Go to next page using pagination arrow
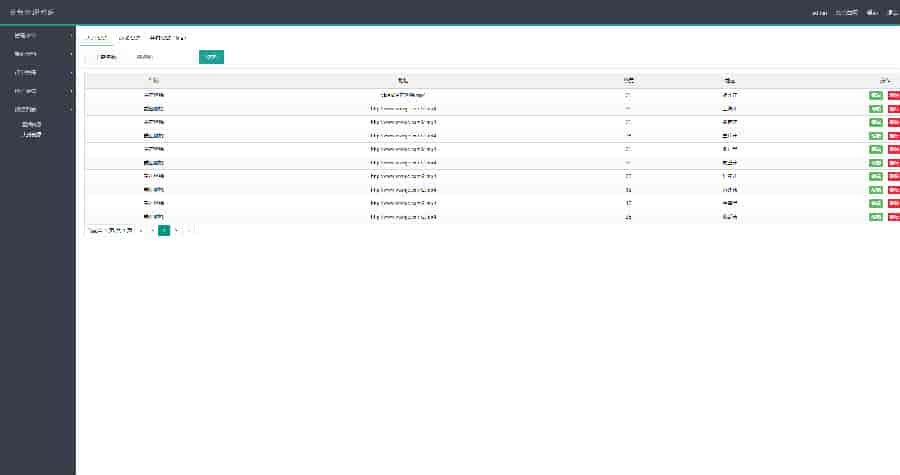The height and width of the screenshot is (475, 900). (177, 230)
